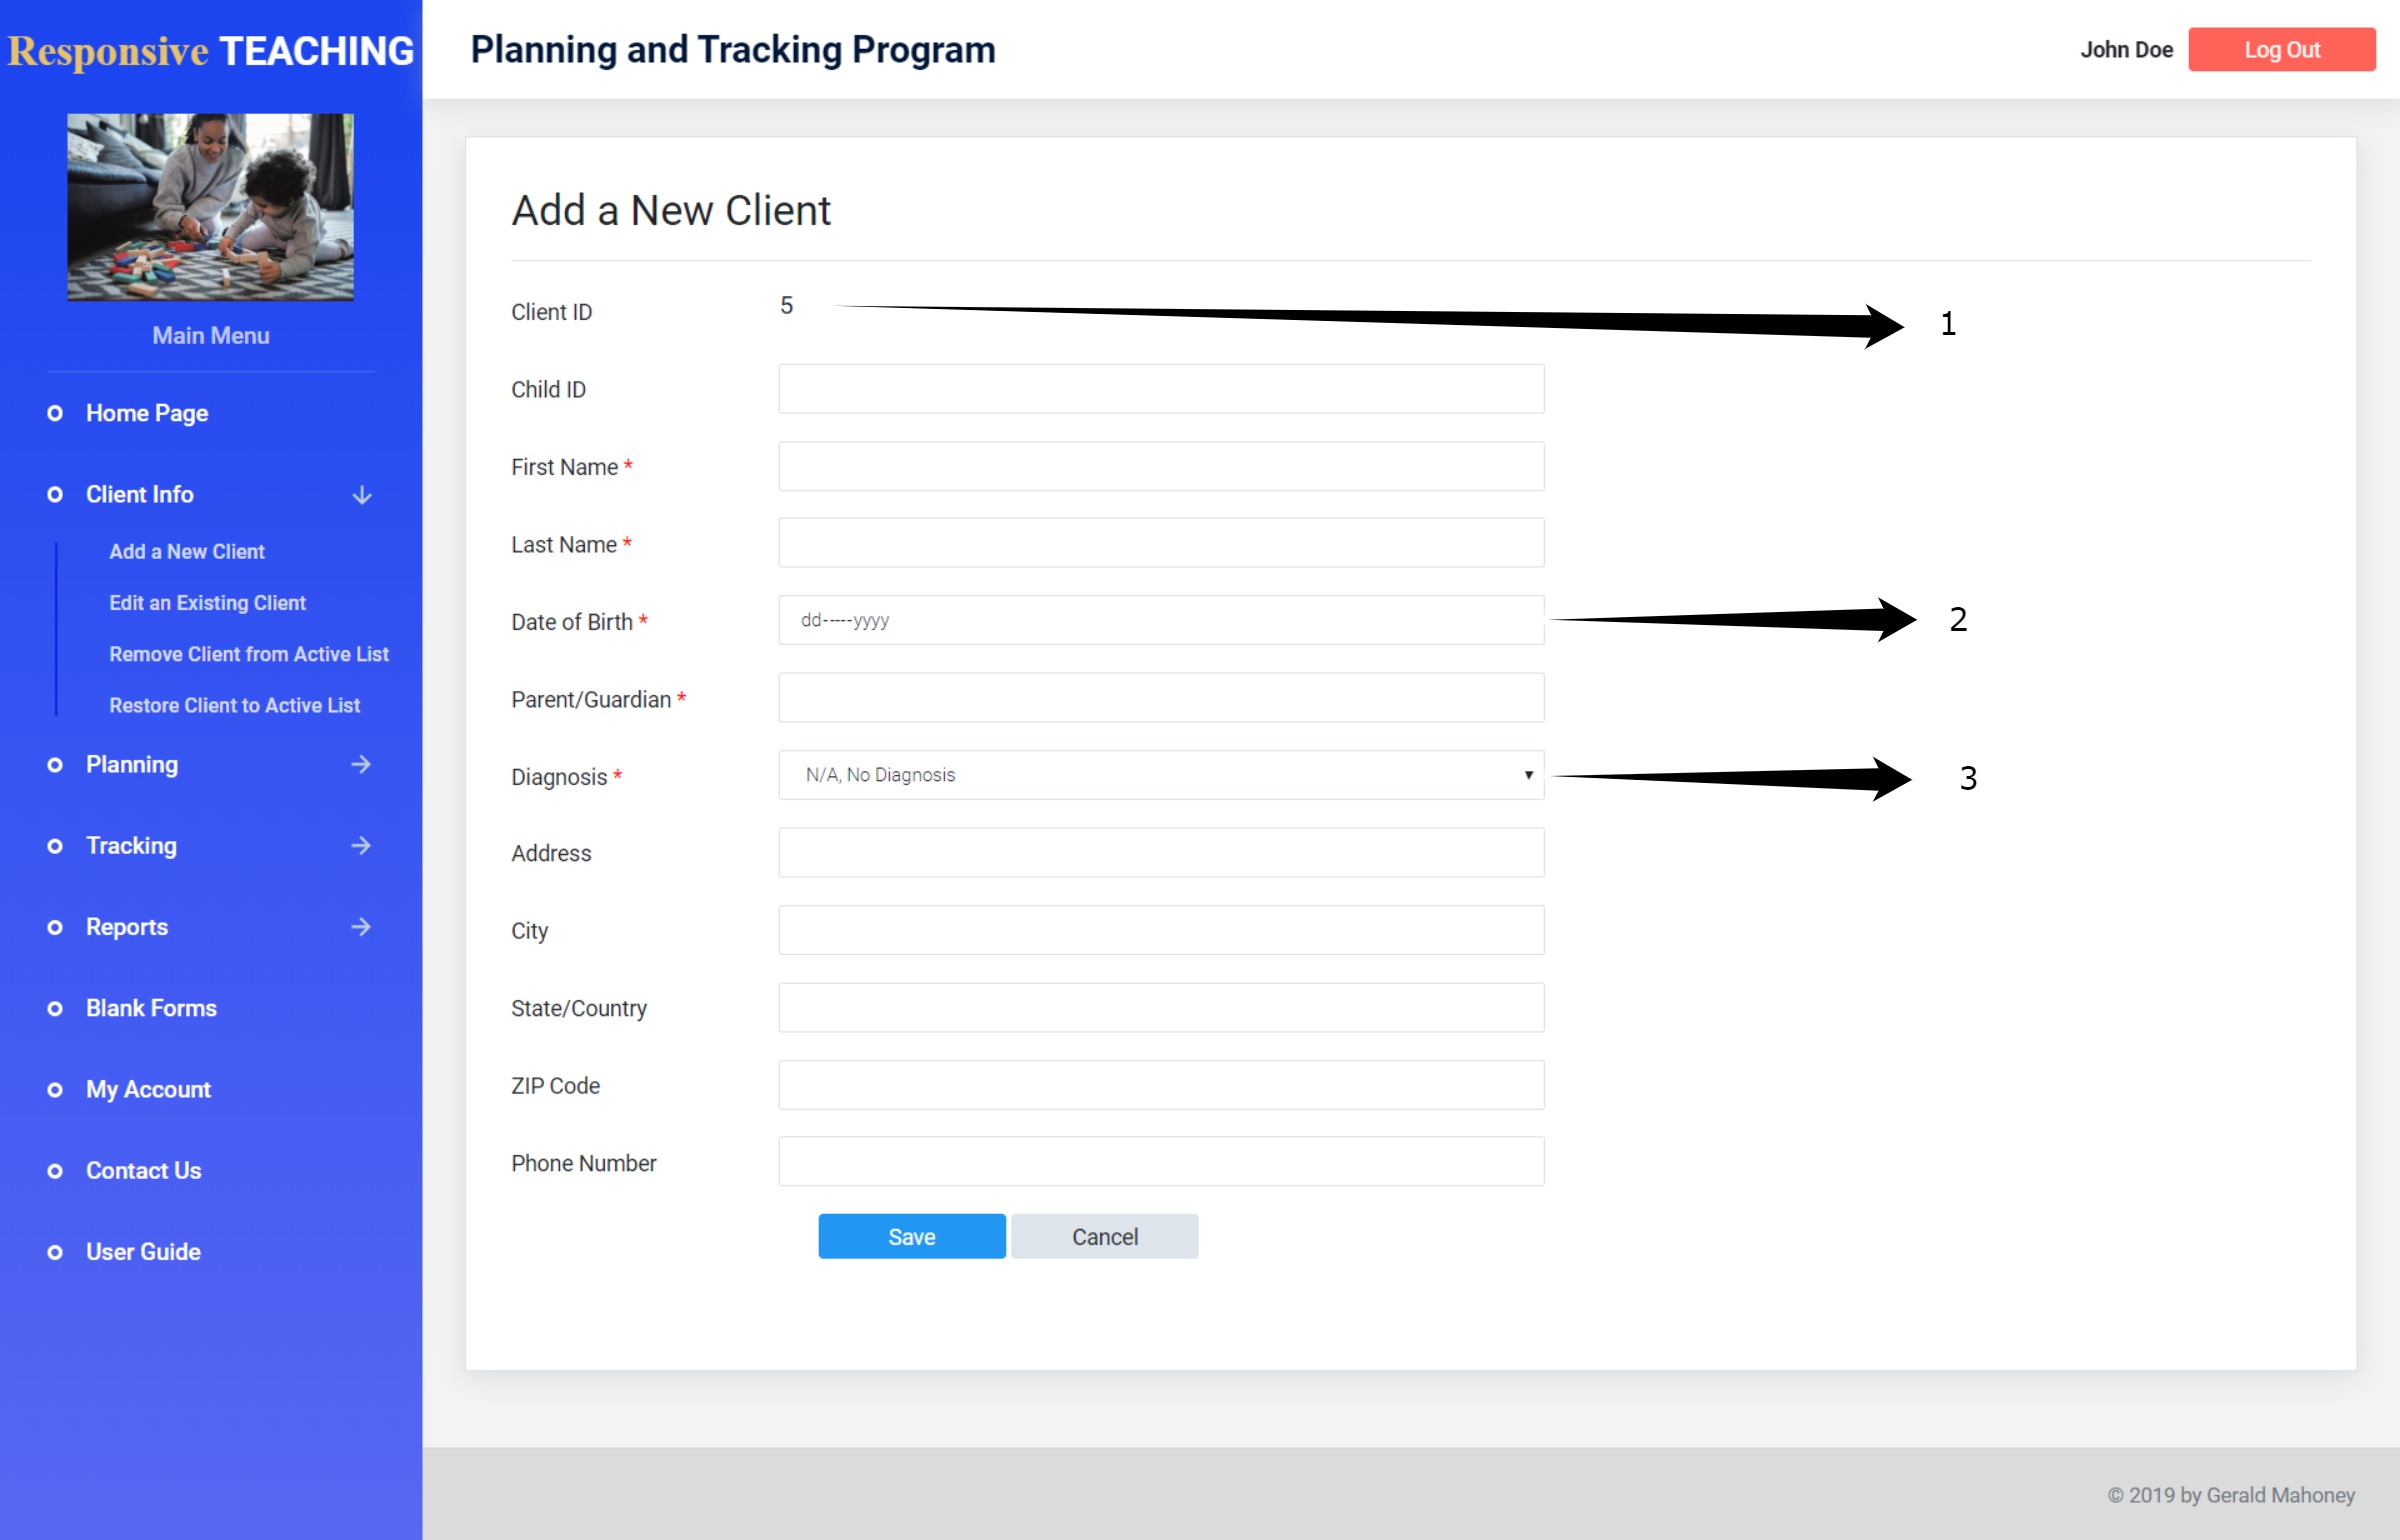The width and height of the screenshot is (2400, 1540).
Task: Click the Save button
Action: pos(911,1236)
